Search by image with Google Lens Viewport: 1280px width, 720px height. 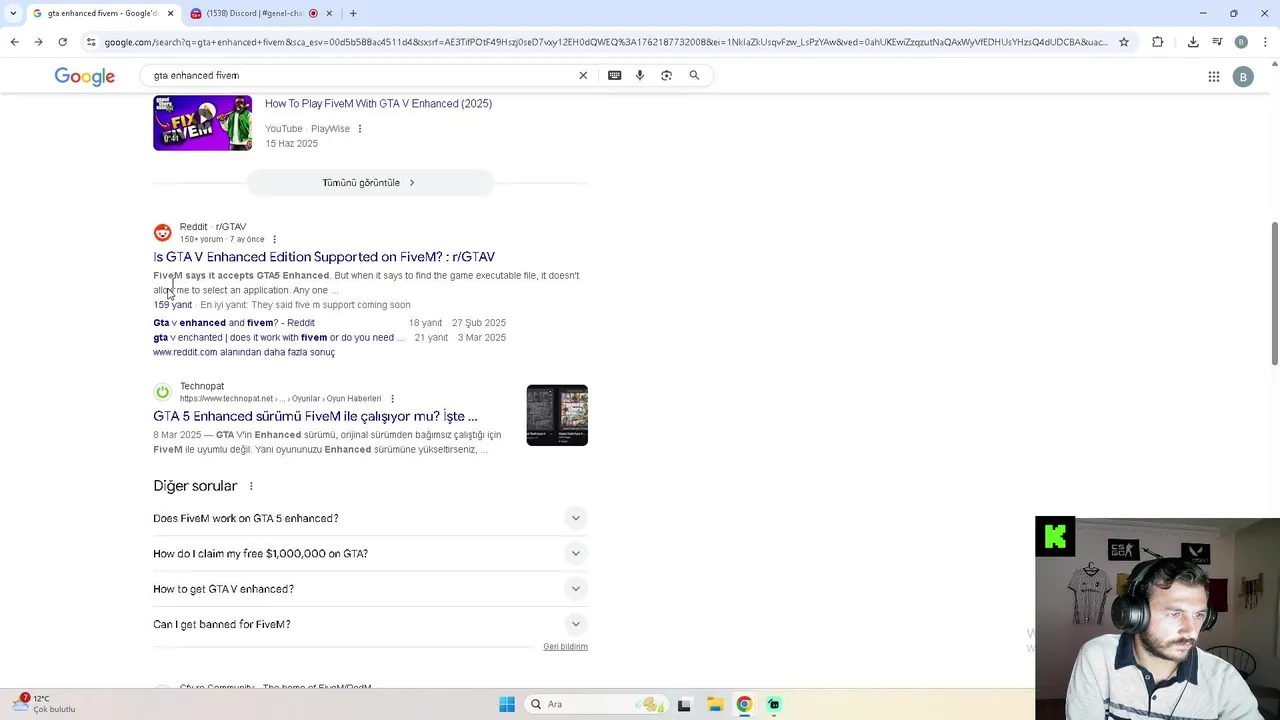coord(666,75)
